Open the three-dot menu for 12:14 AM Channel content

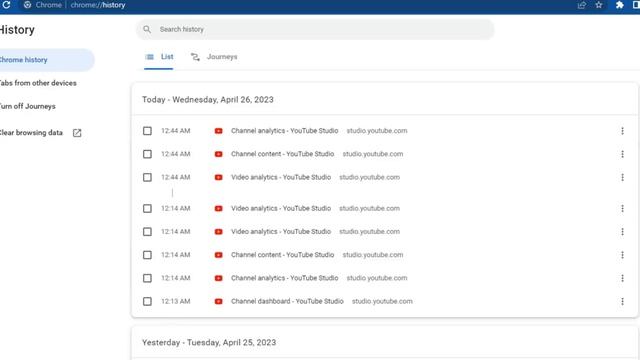click(x=622, y=255)
